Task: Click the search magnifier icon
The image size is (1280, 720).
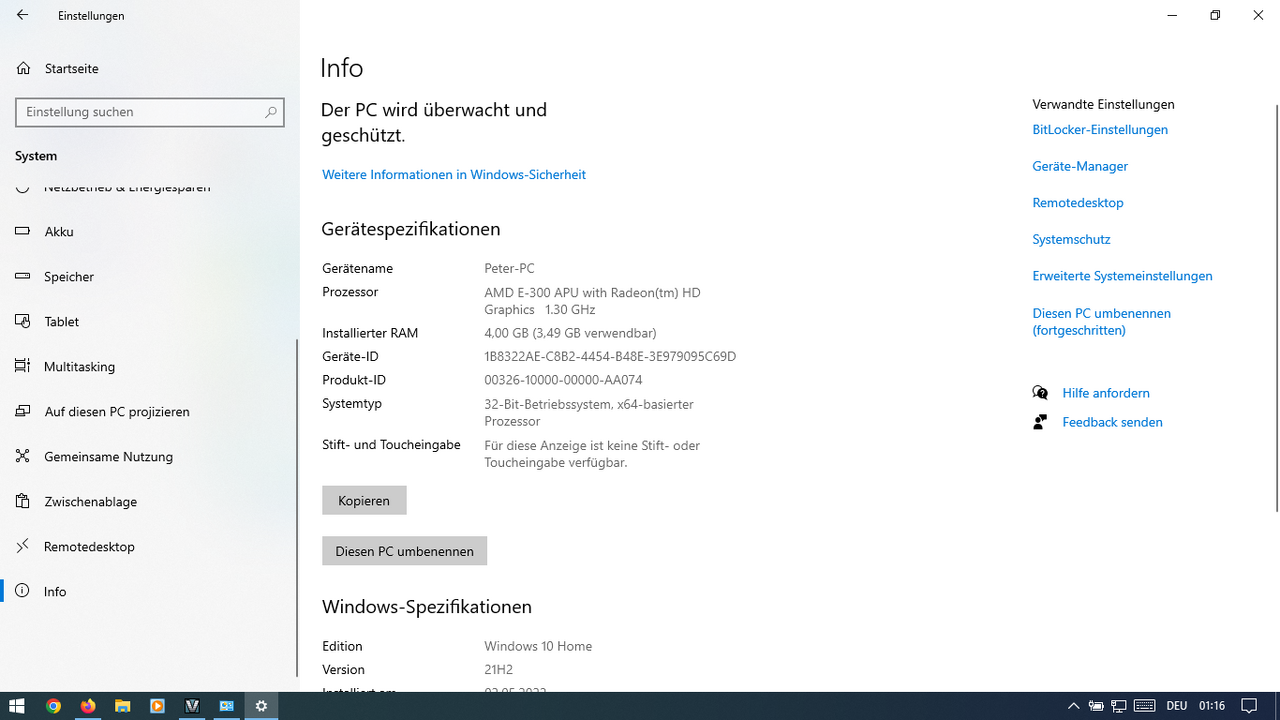Action: pos(270,112)
